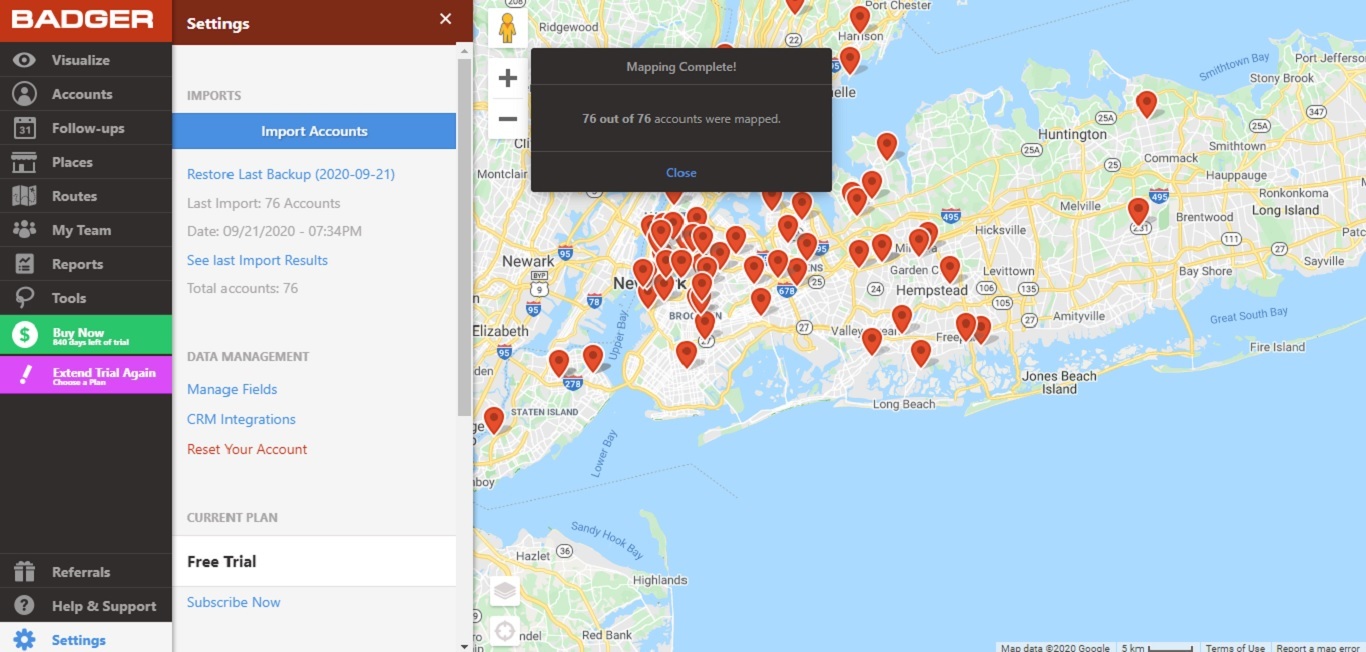
Task: Click the Settings gear icon
Action: [x=24, y=640]
